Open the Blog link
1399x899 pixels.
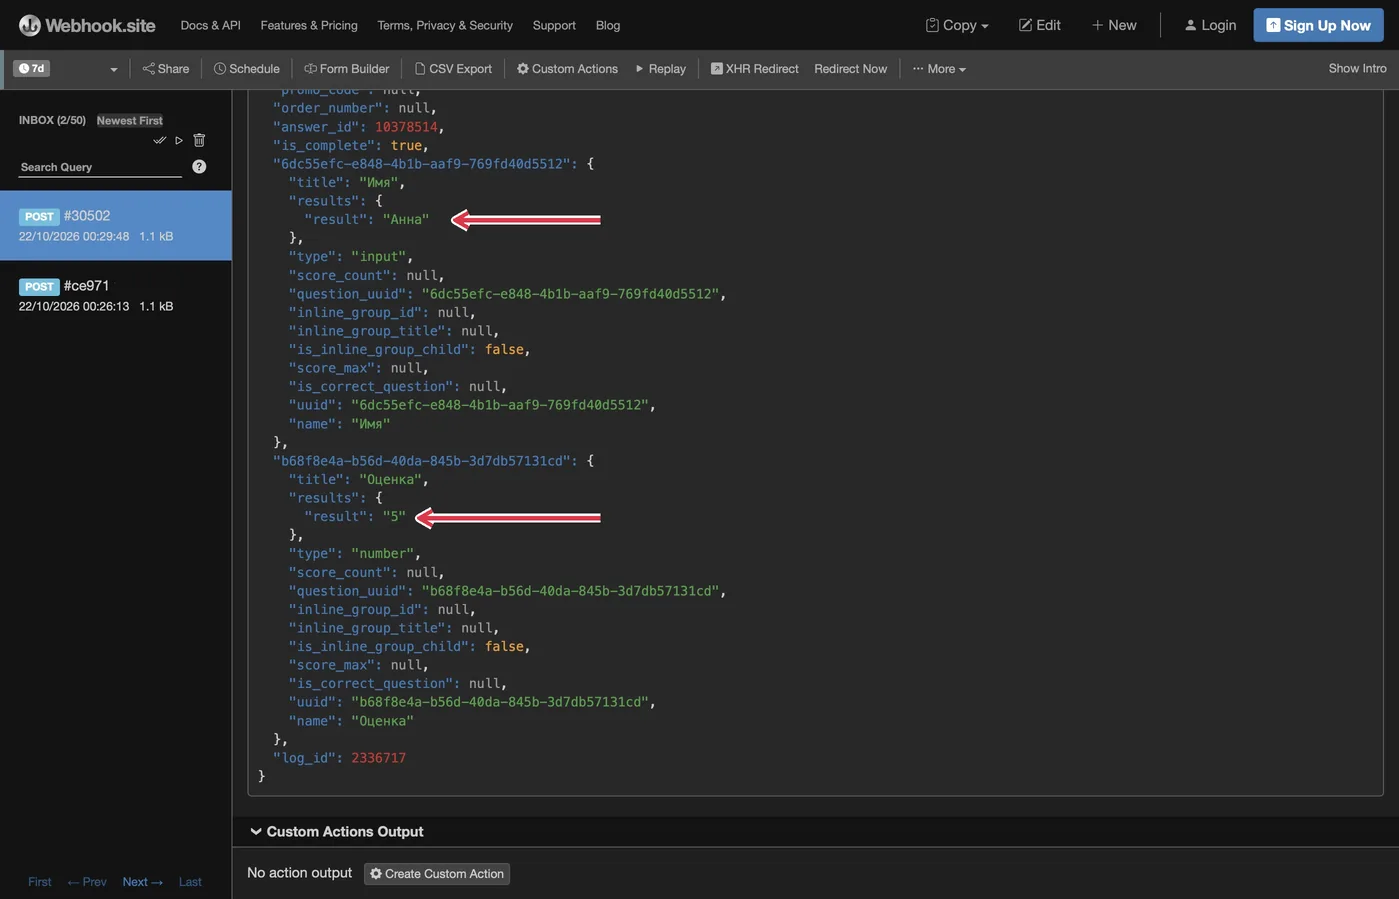(608, 25)
